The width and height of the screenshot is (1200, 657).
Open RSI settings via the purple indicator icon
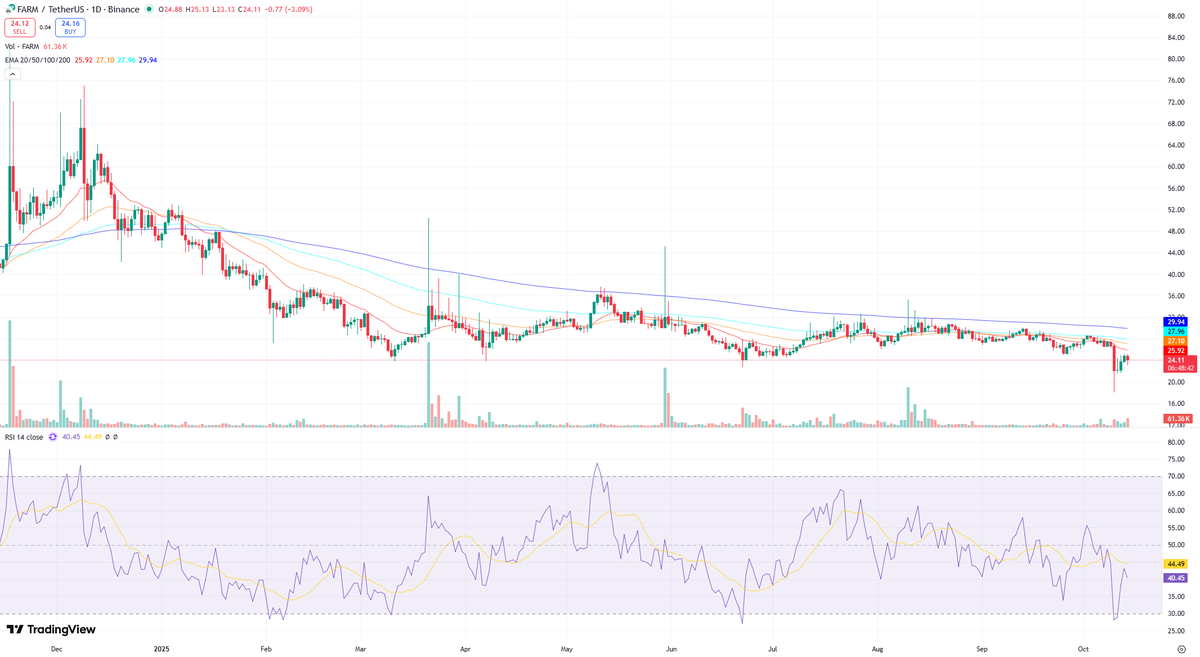[x=53, y=437]
